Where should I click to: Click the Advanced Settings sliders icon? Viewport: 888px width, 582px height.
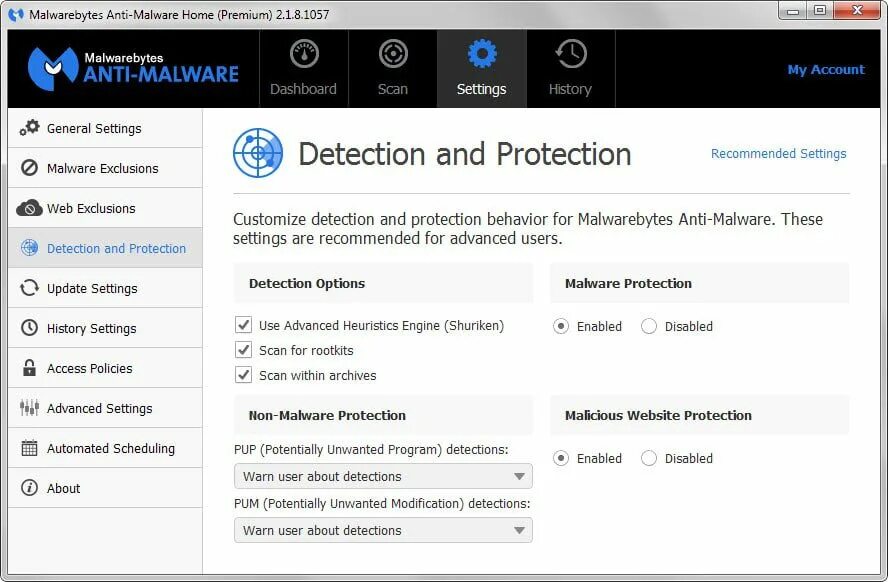(28, 408)
